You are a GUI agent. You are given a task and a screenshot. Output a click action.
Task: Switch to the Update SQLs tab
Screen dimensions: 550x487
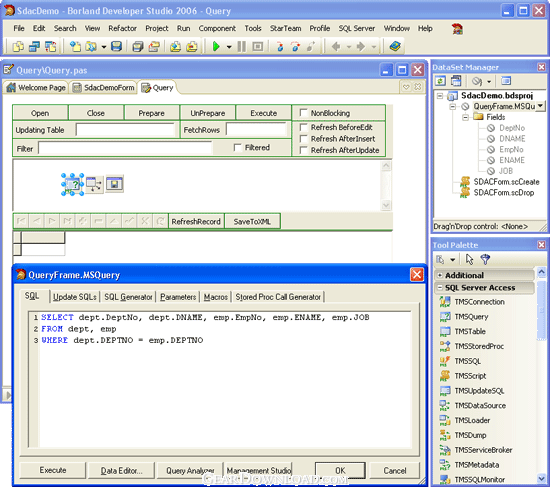[x=75, y=297]
